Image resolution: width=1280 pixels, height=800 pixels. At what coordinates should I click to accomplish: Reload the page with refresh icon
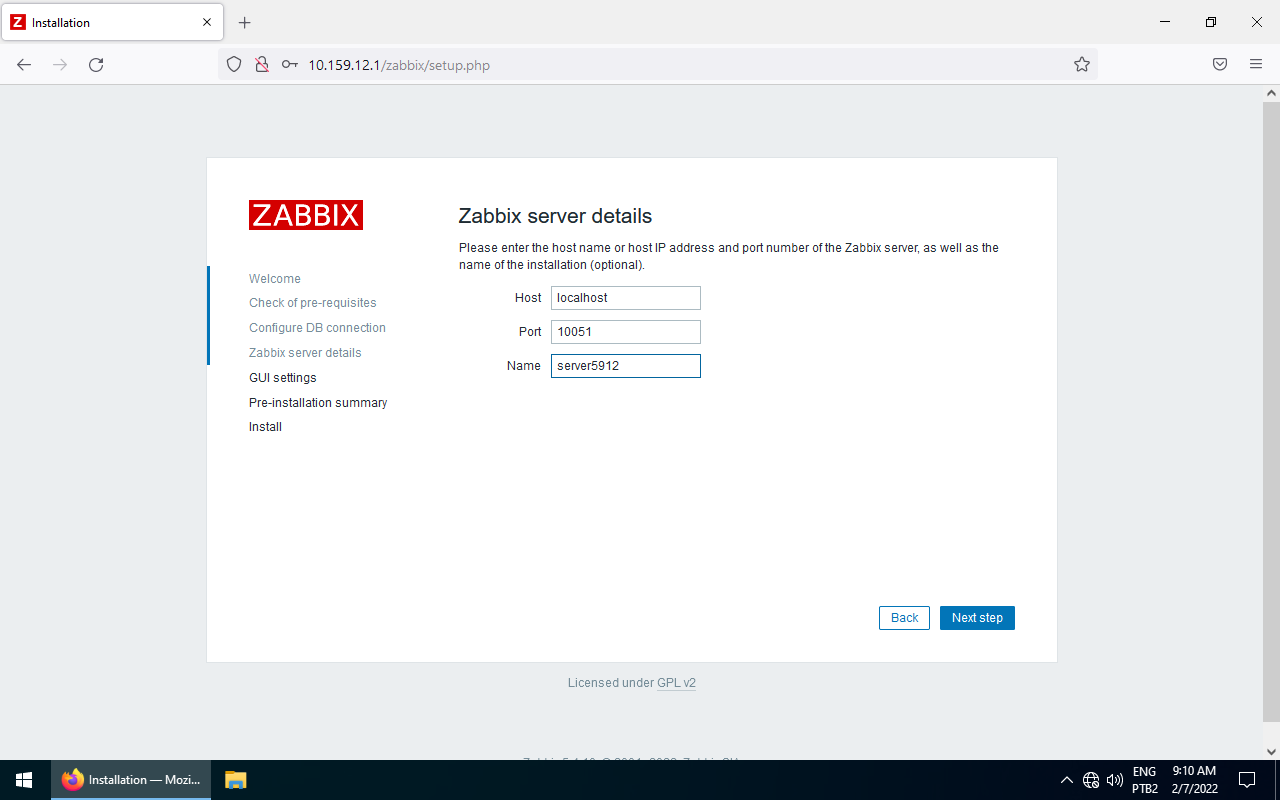tap(96, 65)
